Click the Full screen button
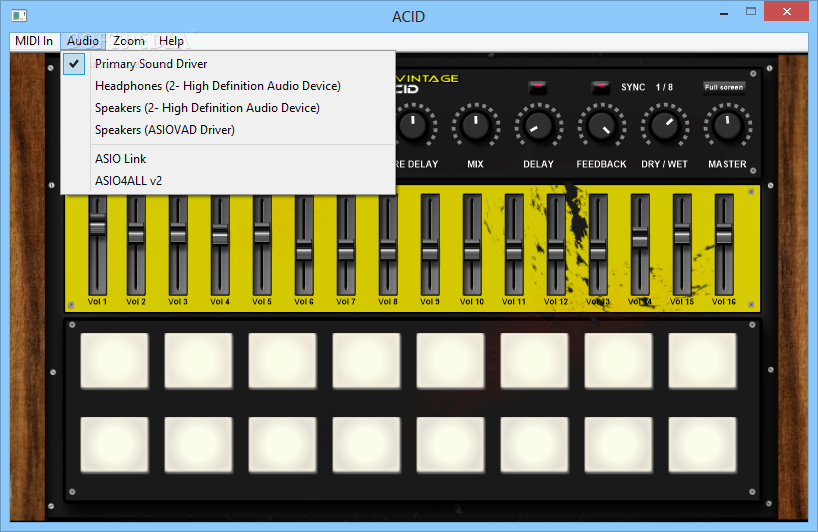Viewport: 818px width, 532px height. pos(724,87)
